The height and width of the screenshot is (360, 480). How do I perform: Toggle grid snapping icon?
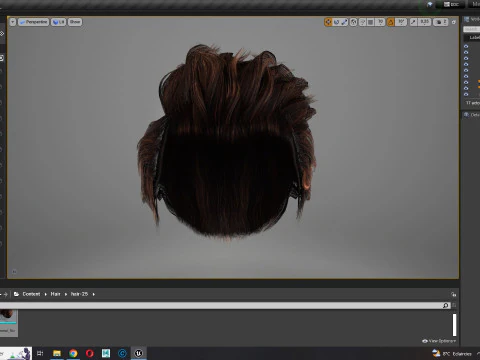point(371,22)
